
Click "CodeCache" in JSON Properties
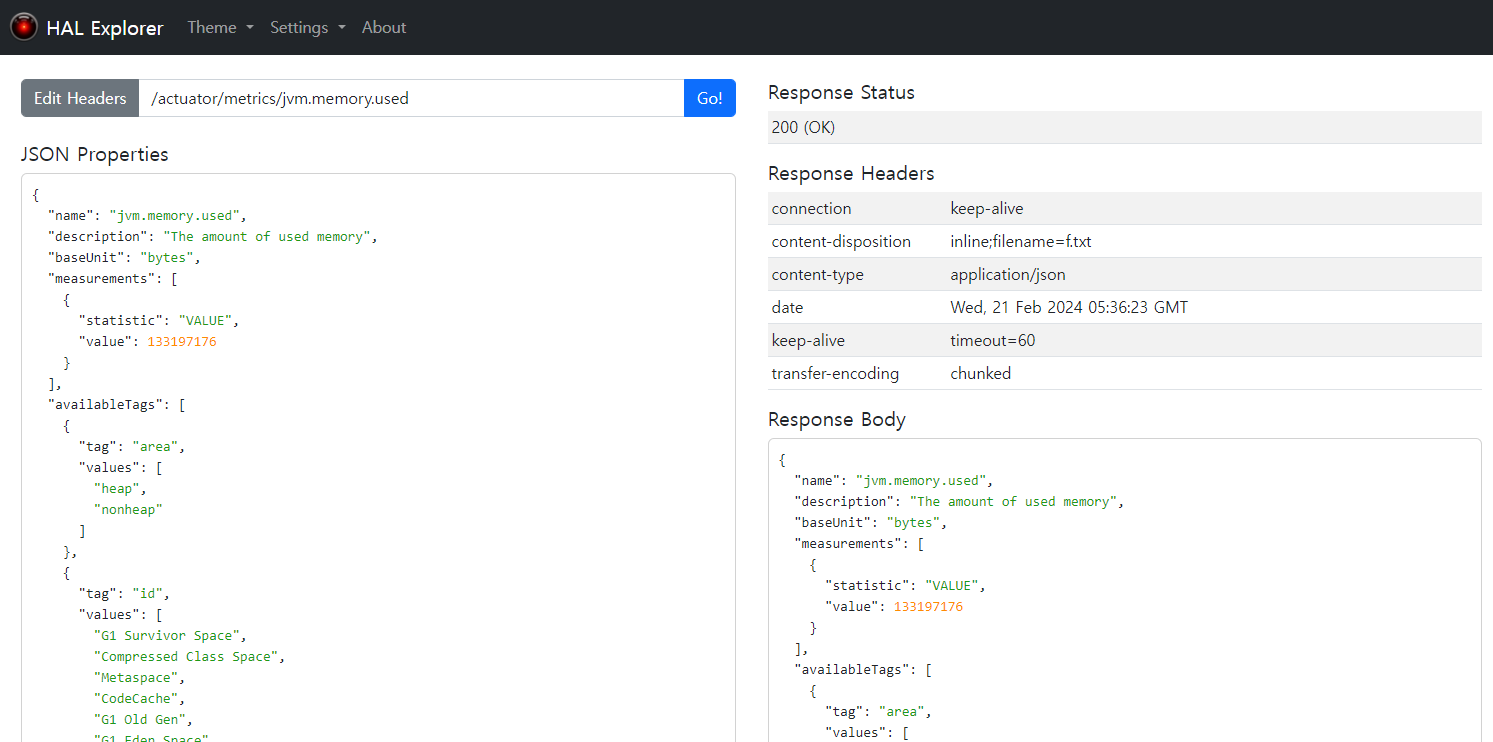point(136,698)
